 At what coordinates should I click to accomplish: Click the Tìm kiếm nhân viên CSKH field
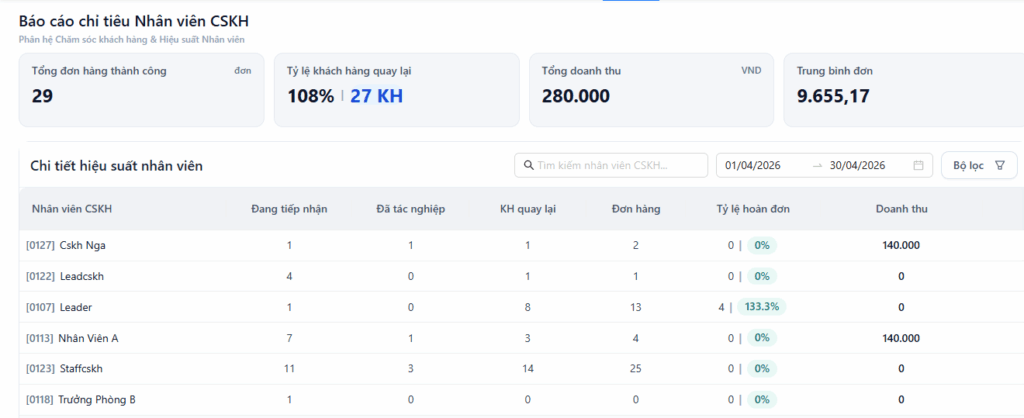(x=611, y=165)
